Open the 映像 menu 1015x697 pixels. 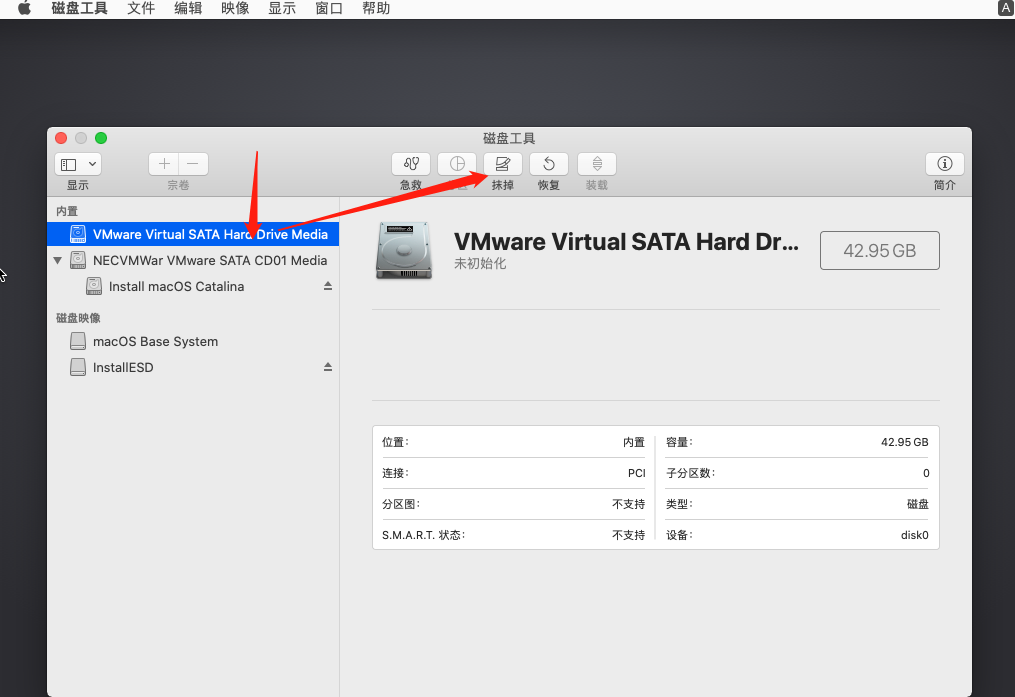pos(235,8)
